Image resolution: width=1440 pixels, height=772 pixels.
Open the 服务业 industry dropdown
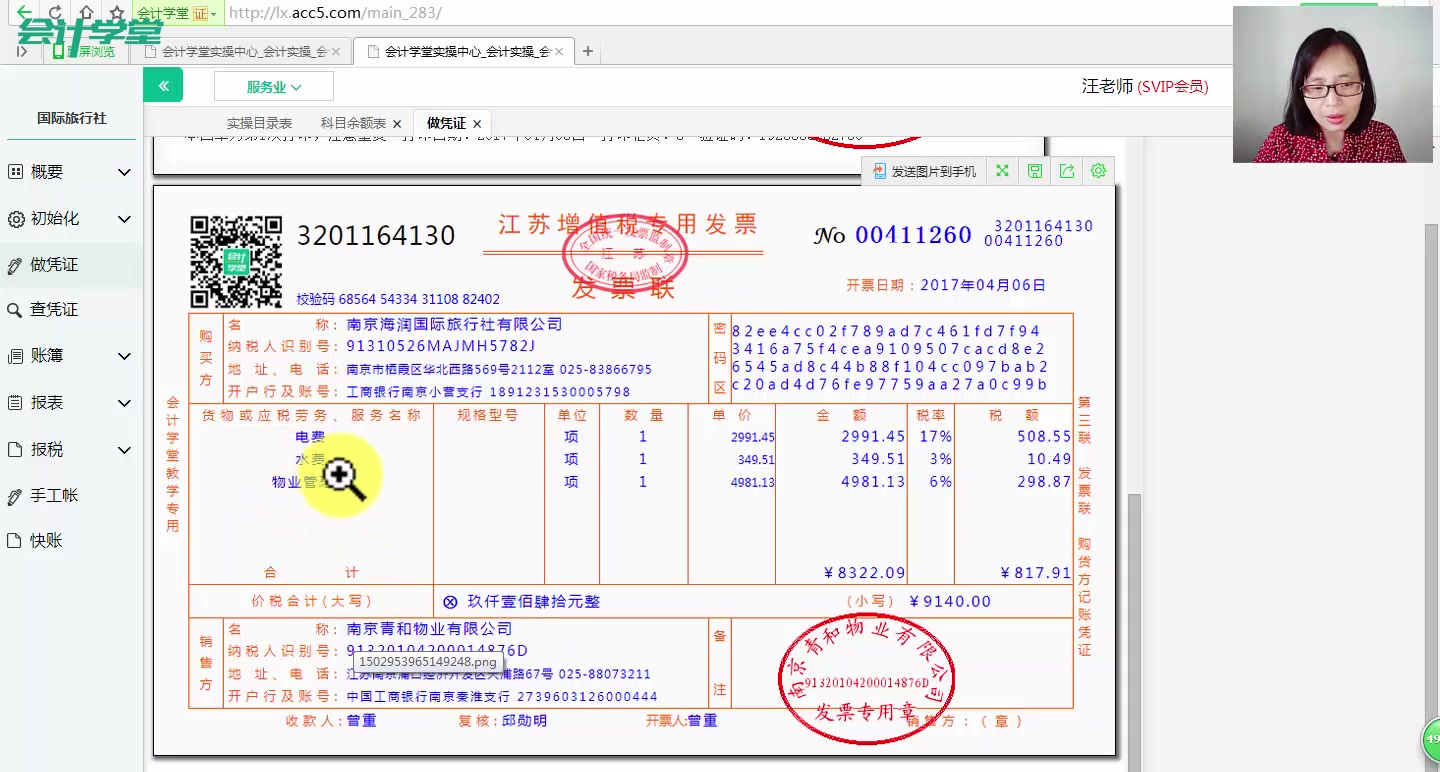tap(273, 86)
